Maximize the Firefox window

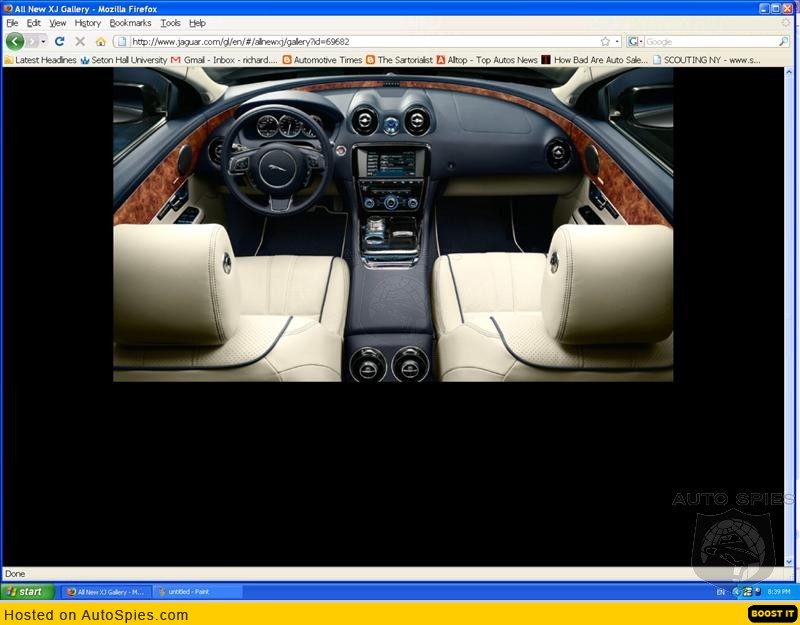pyautogui.click(x=776, y=9)
